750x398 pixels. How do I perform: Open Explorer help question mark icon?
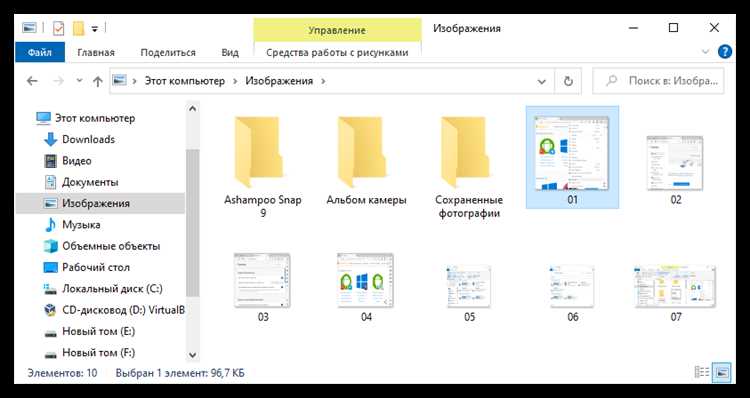pyautogui.click(x=725, y=52)
